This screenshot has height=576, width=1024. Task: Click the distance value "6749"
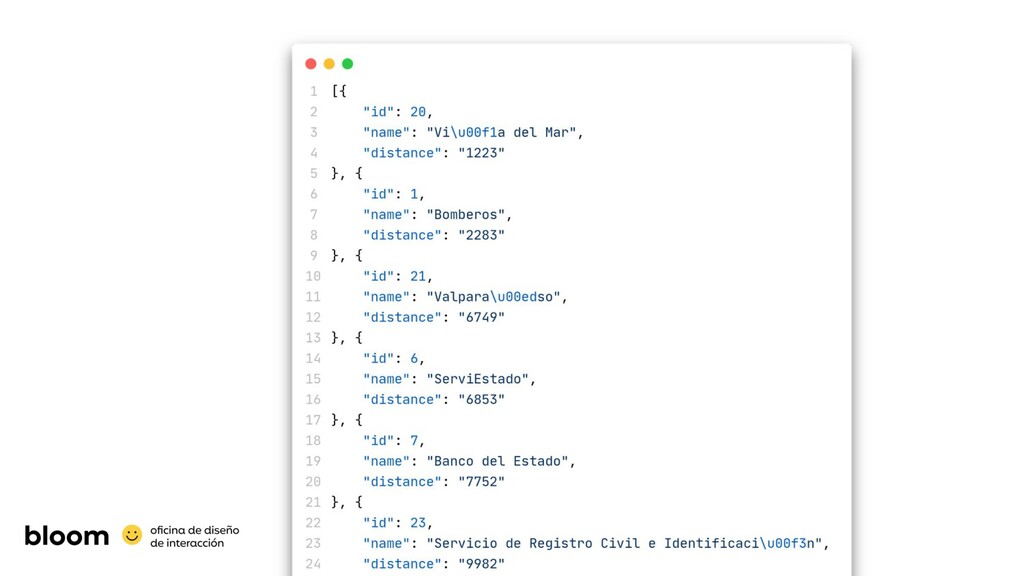point(481,317)
